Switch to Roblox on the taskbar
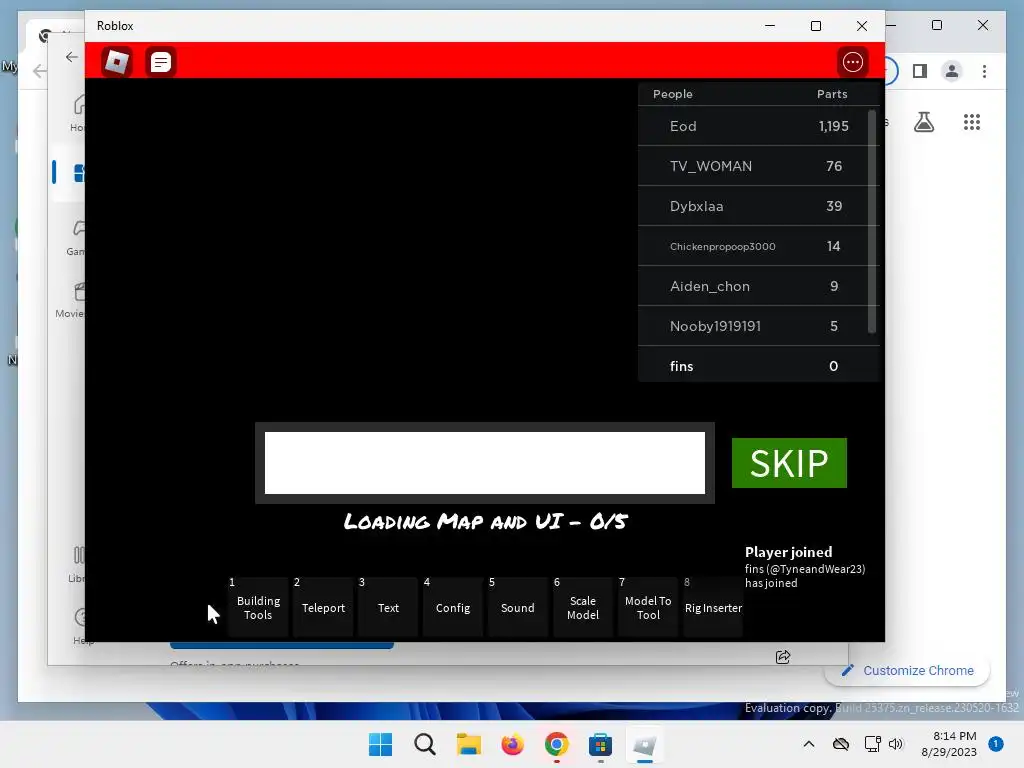 tap(645, 744)
